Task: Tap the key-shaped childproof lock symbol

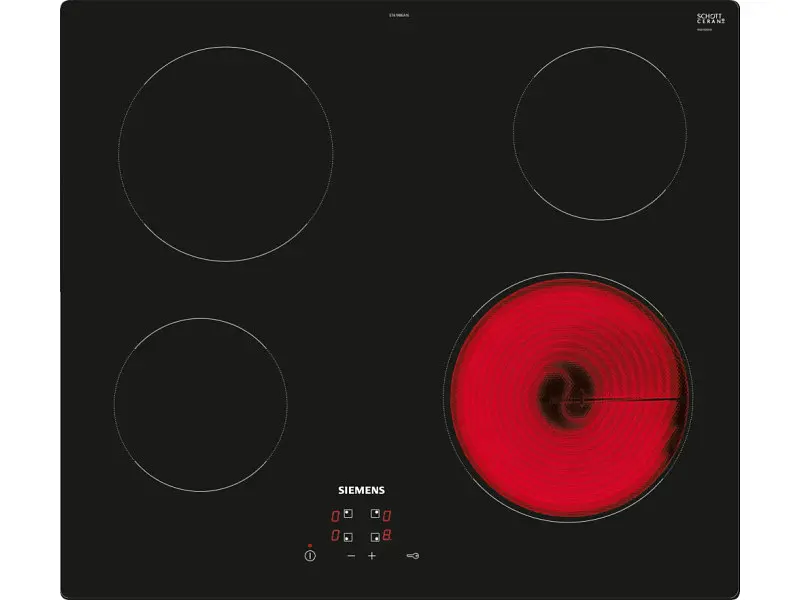Action: coord(413,556)
